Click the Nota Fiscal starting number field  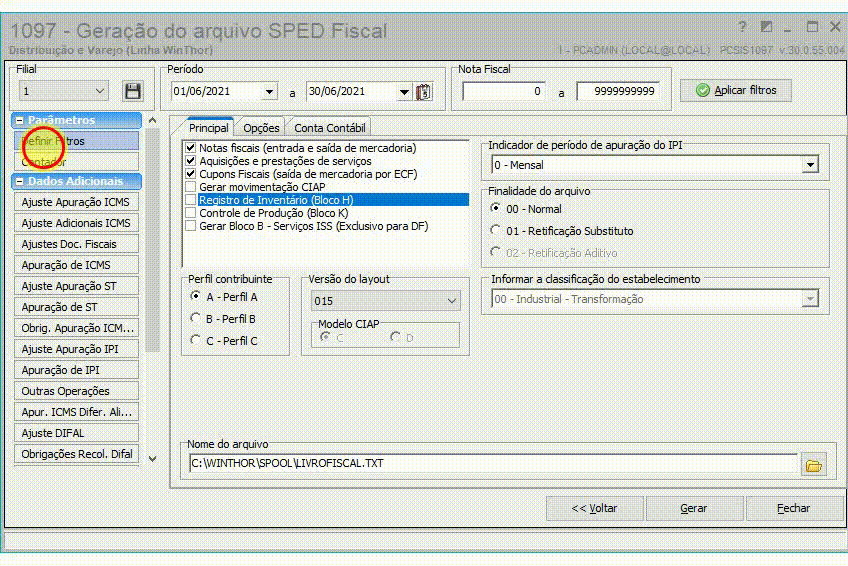504,91
